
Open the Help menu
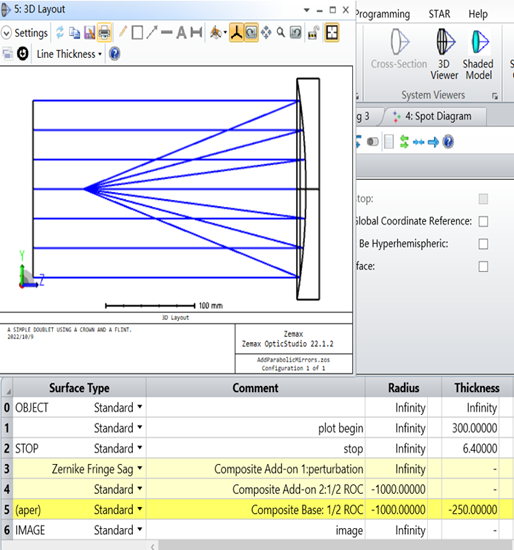coord(478,14)
